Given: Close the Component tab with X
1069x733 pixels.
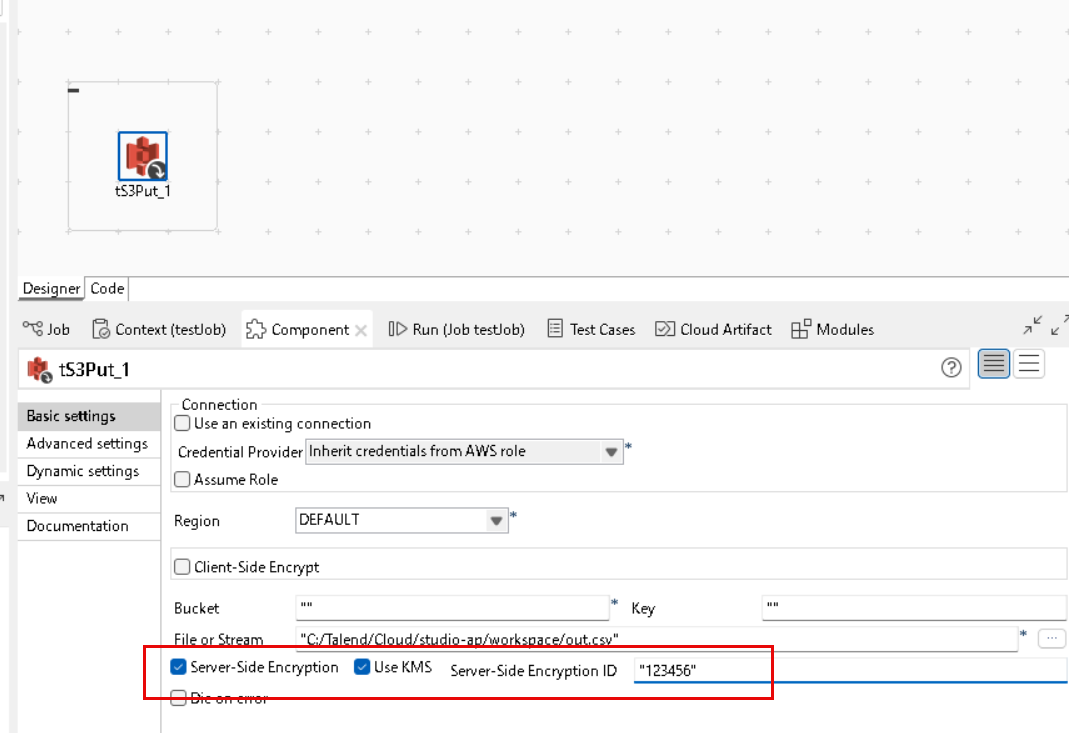Looking at the screenshot, I should pyautogui.click(x=361, y=331).
